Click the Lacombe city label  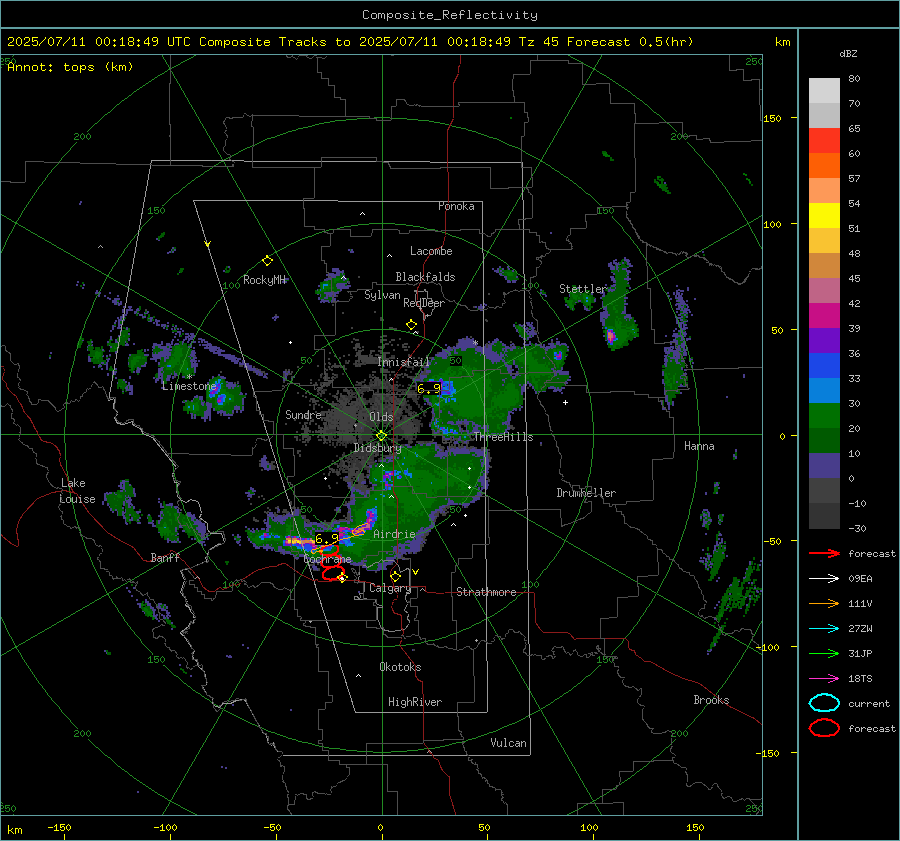click(431, 251)
